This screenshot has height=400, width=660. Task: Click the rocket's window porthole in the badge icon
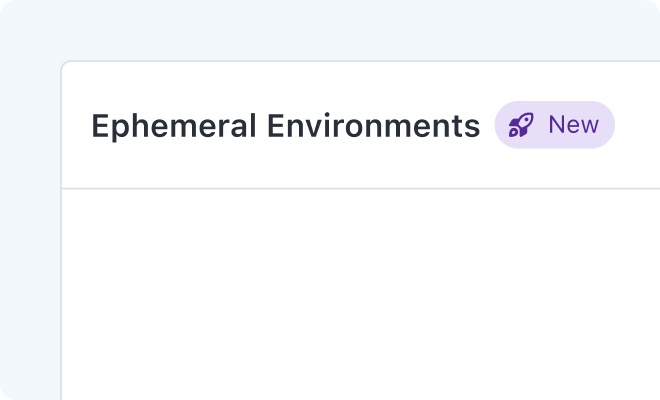pyautogui.click(x=526, y=120)
